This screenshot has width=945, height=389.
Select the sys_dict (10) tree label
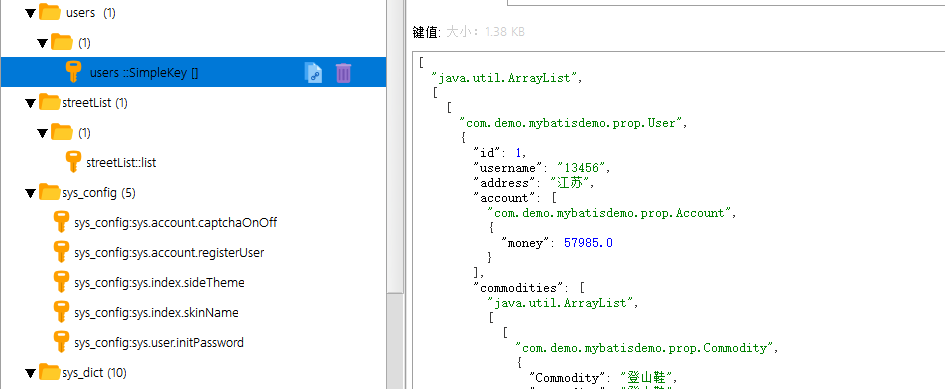[x=94, y=373]
